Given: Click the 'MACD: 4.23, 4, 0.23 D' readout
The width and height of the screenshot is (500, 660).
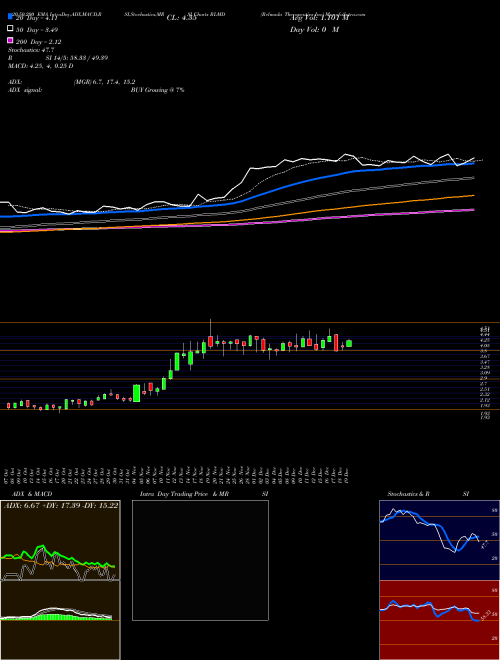Looking at the screenshot, I should click(x=40, y=66).
